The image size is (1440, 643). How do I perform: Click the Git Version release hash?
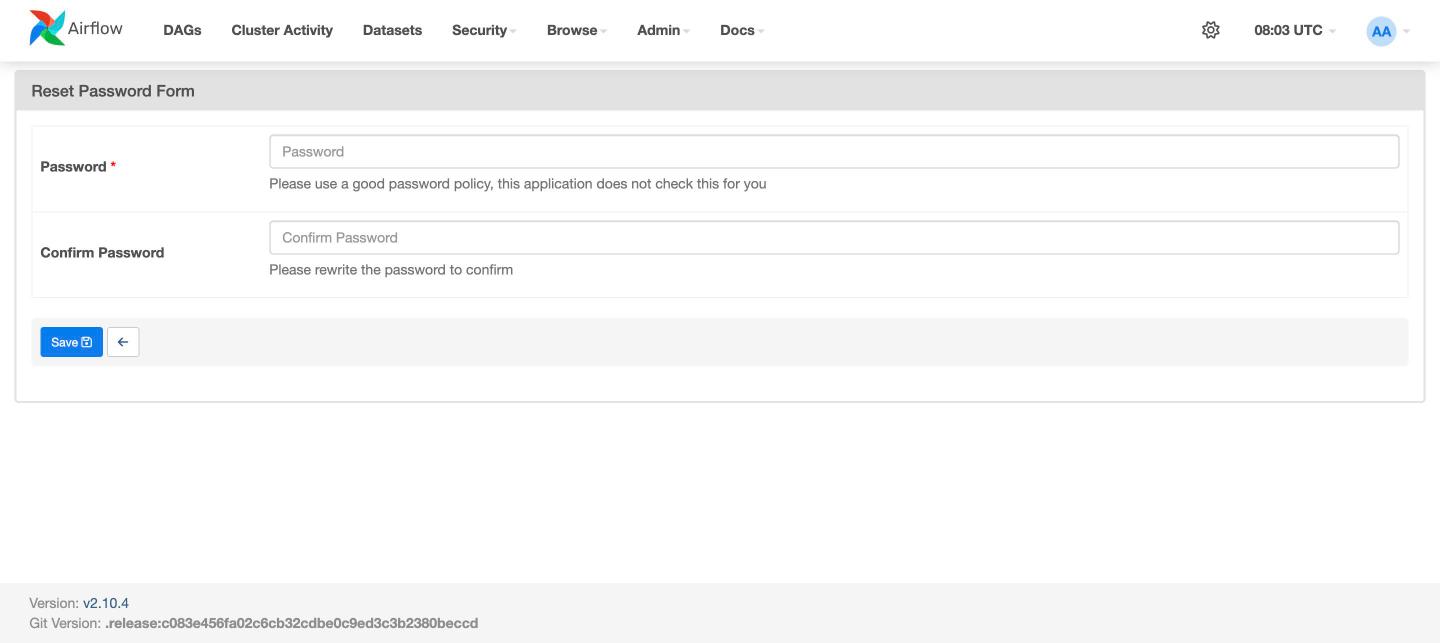pos(292,623)
